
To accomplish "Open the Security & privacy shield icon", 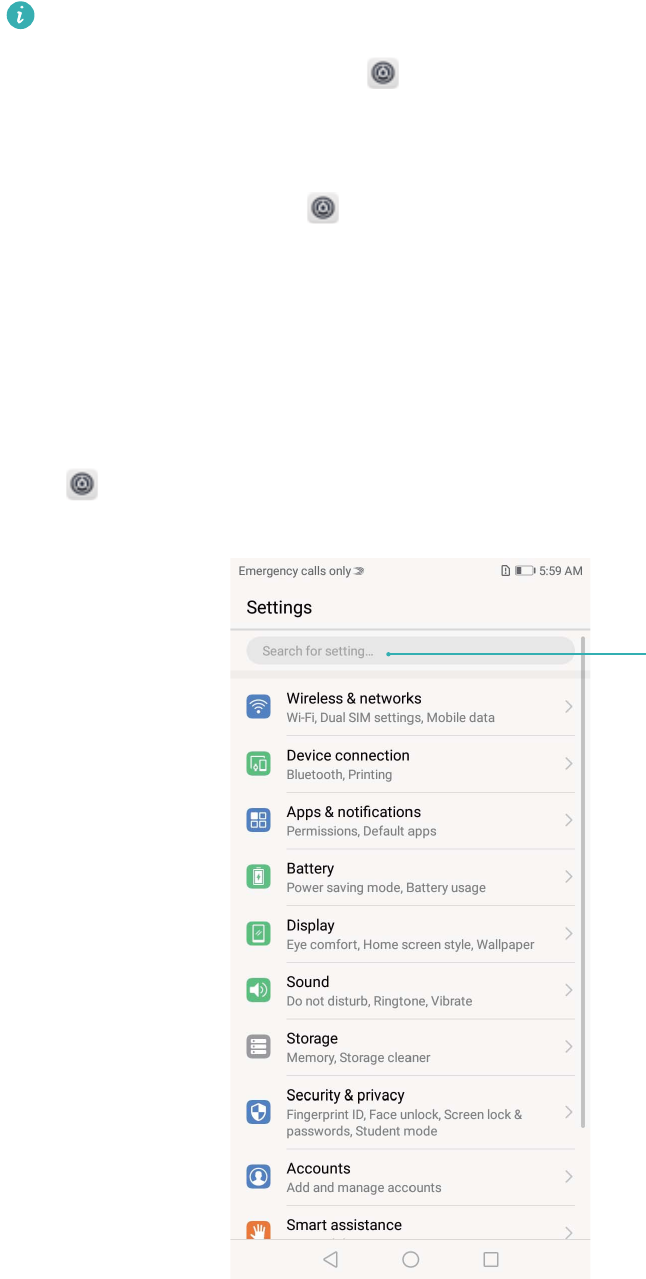I will [259, 1112].
